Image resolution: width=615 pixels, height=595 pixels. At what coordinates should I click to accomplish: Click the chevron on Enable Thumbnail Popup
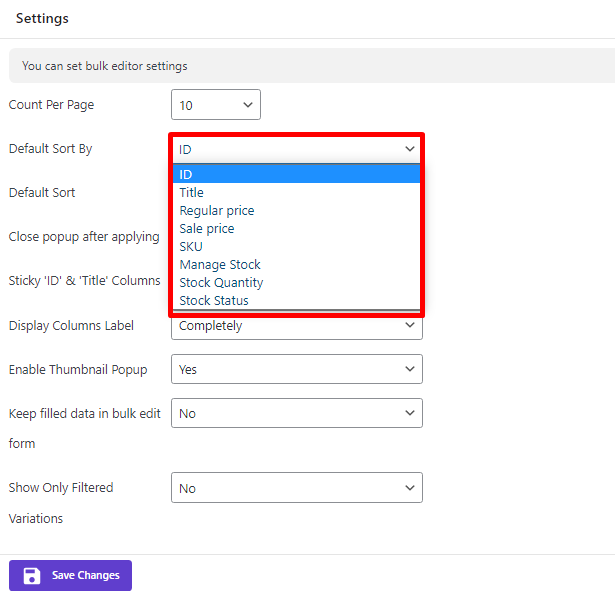(410, 369)
